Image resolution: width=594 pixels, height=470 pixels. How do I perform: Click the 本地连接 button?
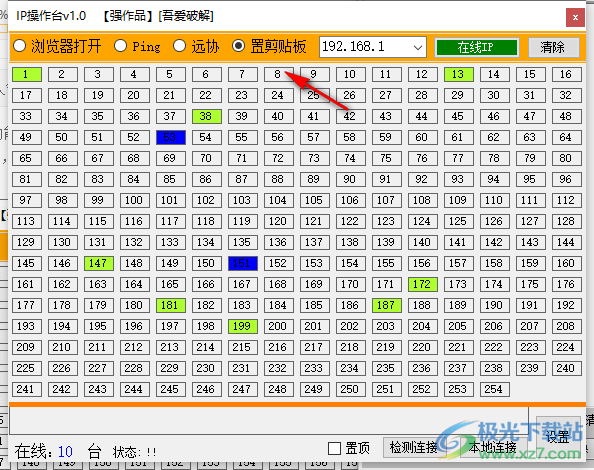click(x=492, y=448)
